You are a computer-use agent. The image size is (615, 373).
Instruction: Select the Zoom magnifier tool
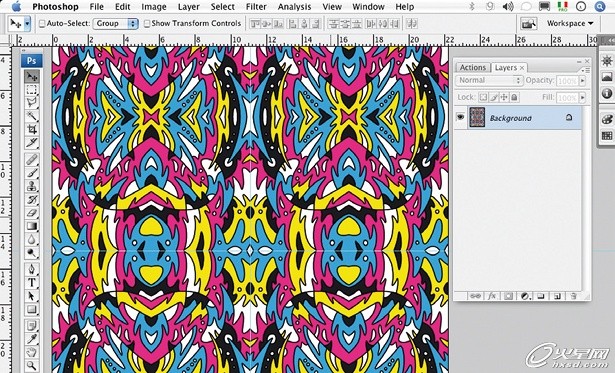point(32,365)
